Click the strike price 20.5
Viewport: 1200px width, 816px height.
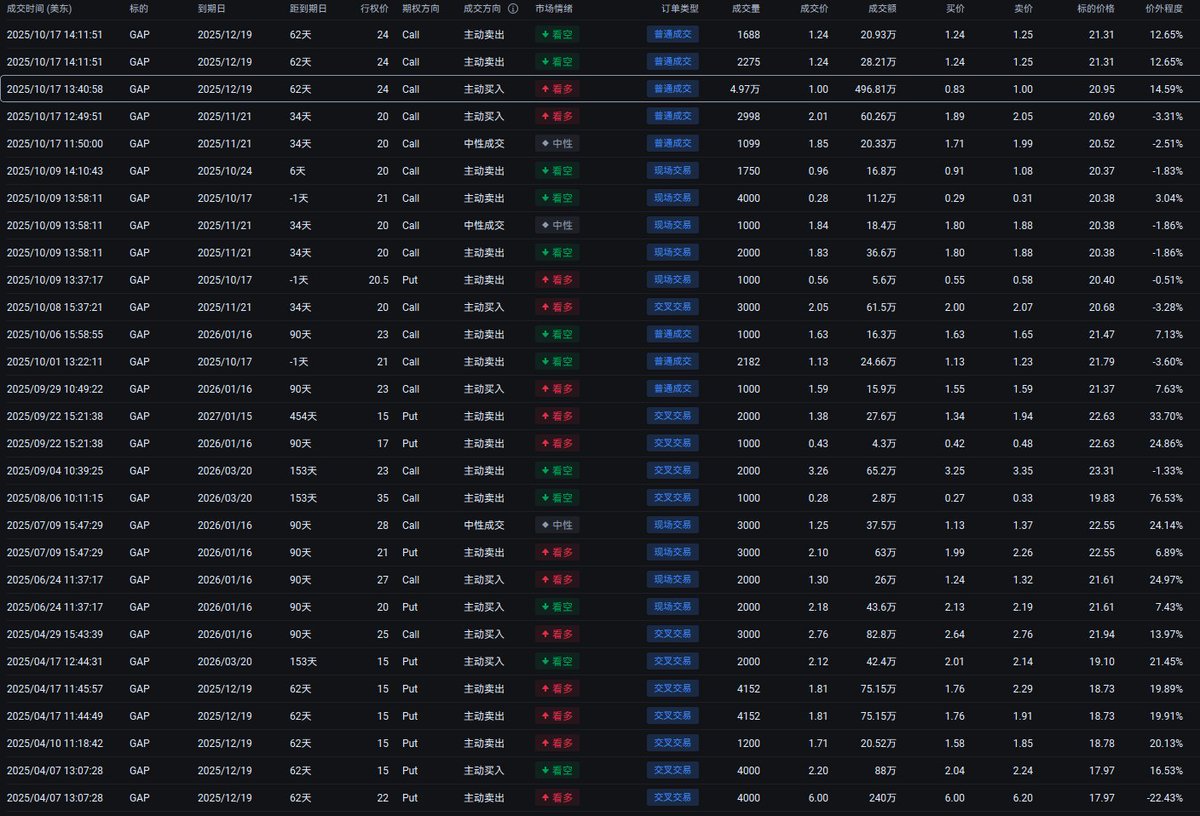pyautogui.click(x=378, y=280)
